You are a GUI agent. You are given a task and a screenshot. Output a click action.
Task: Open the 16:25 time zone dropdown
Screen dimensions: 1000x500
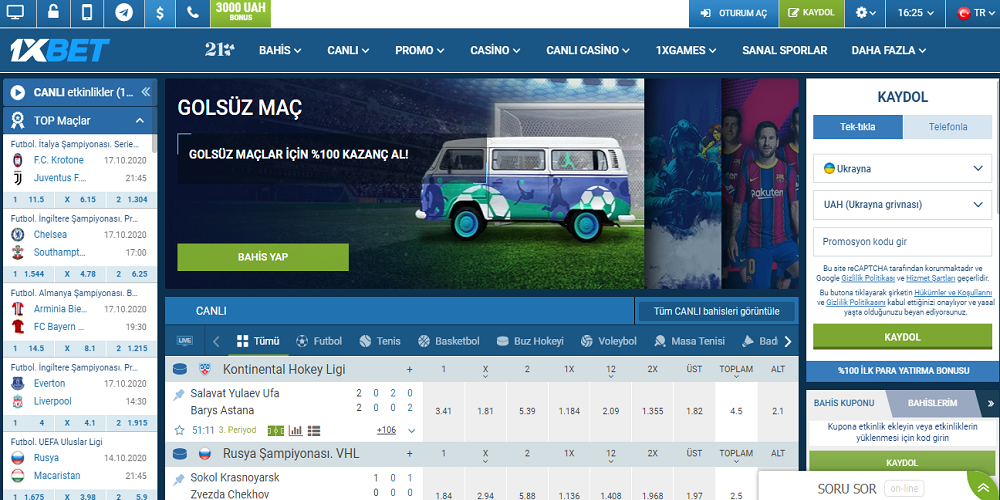point(915,13)
